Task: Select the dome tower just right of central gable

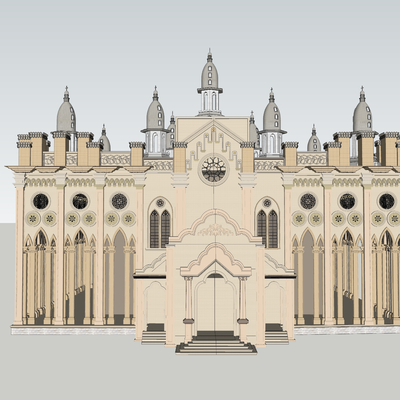Action: coord(272,122)
